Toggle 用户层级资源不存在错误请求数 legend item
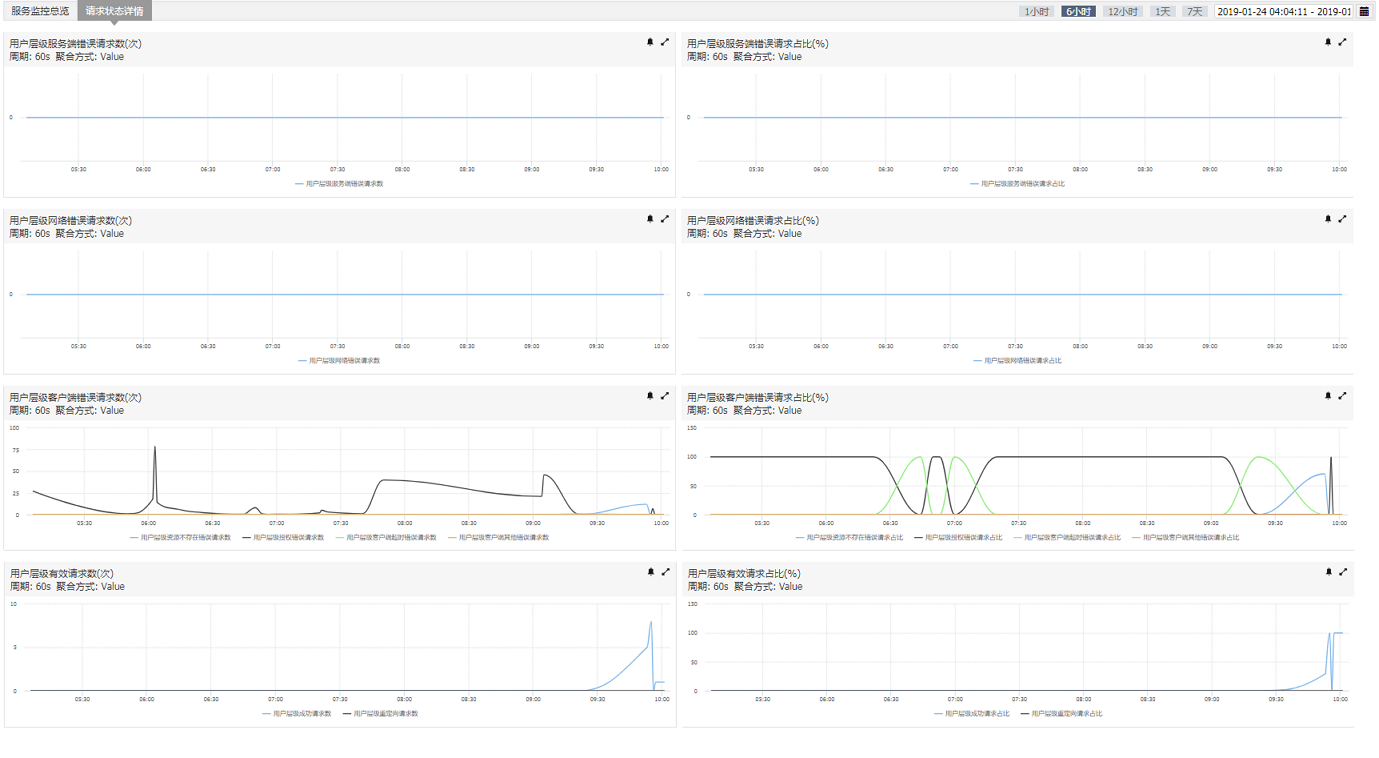 (x=180, y=538)
